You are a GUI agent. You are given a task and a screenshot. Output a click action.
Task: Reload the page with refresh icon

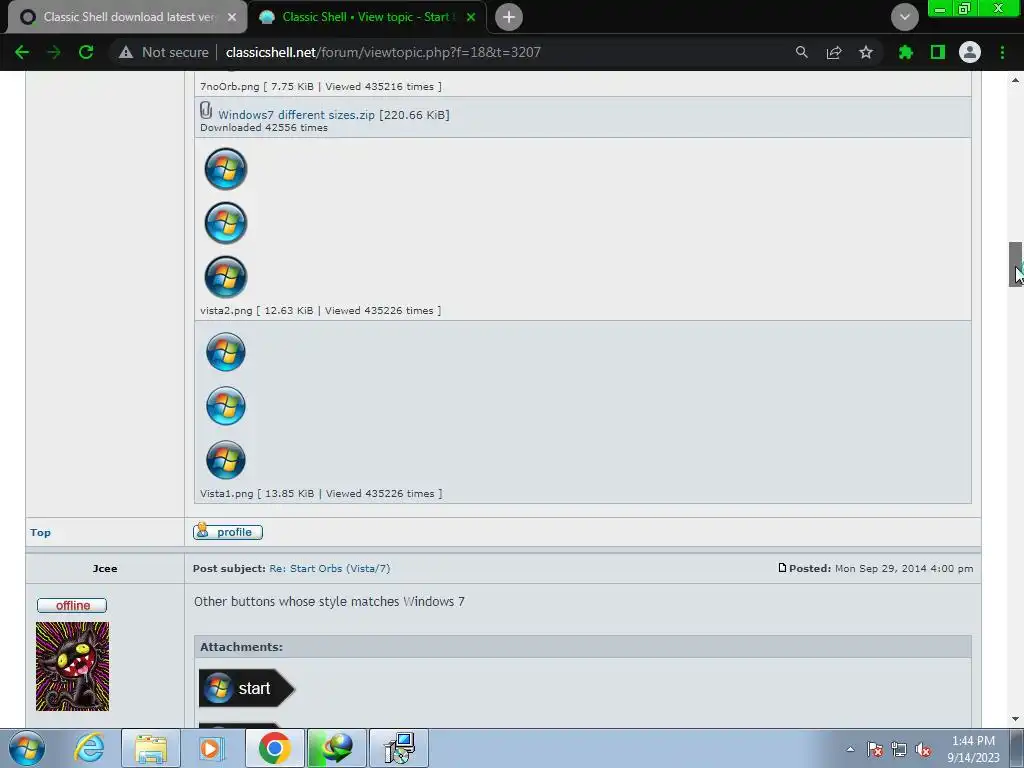pos(86,52)
